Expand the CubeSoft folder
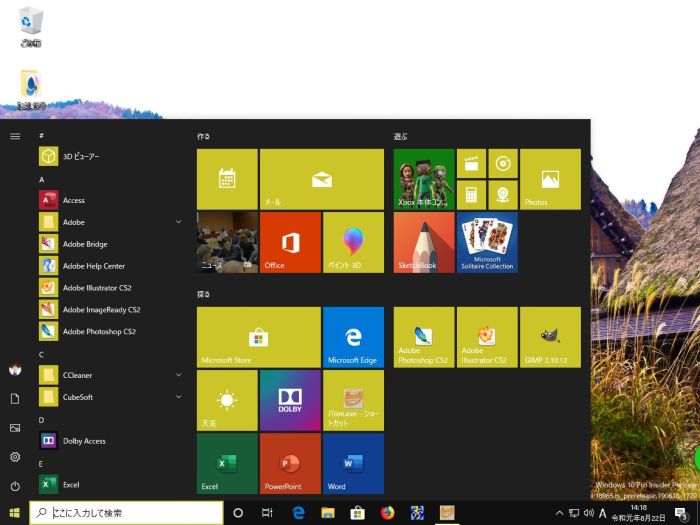700x525 pixels. coord(178,397)
